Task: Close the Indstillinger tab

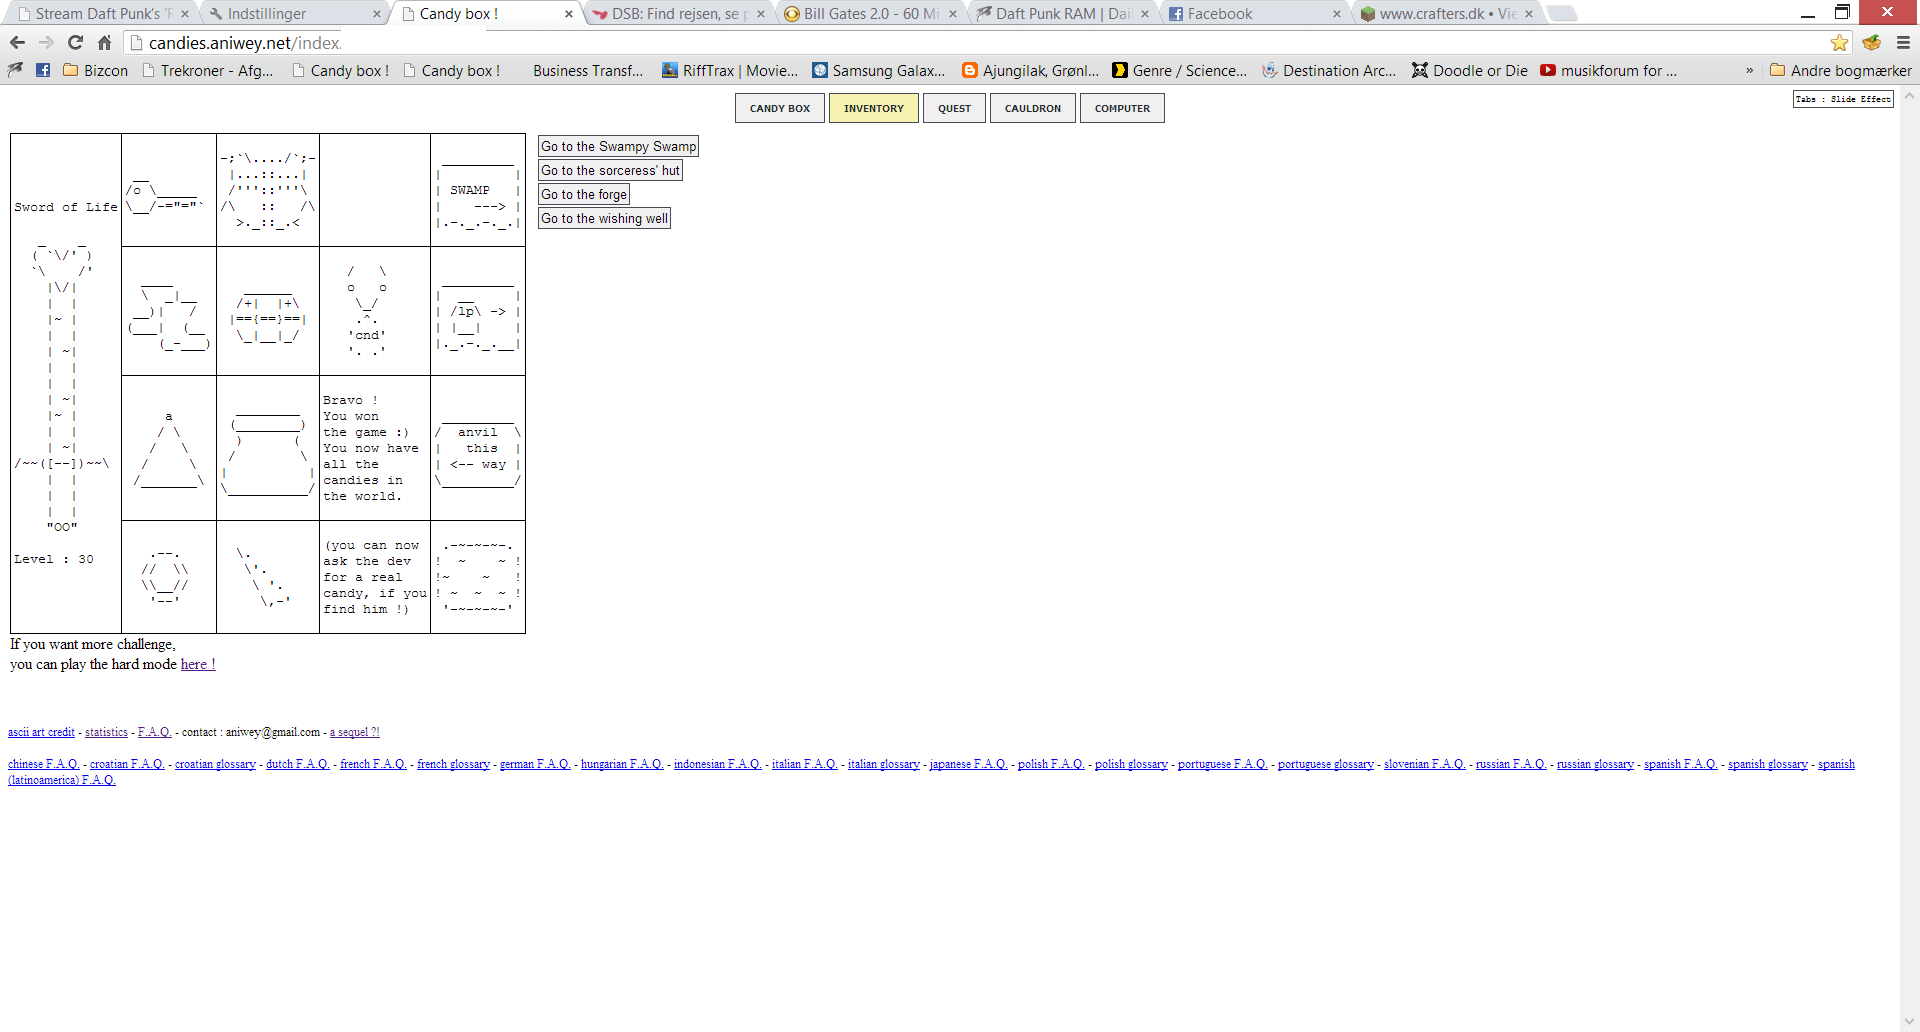Action: click(376, 14)
